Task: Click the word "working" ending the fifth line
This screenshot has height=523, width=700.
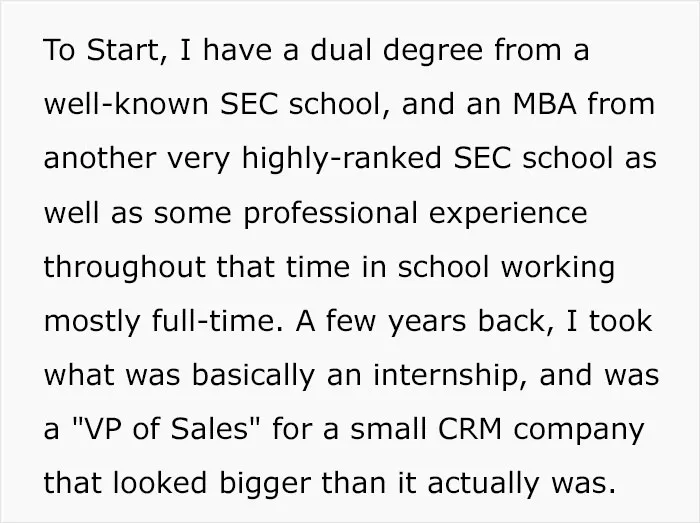Action: coord(558,267)
